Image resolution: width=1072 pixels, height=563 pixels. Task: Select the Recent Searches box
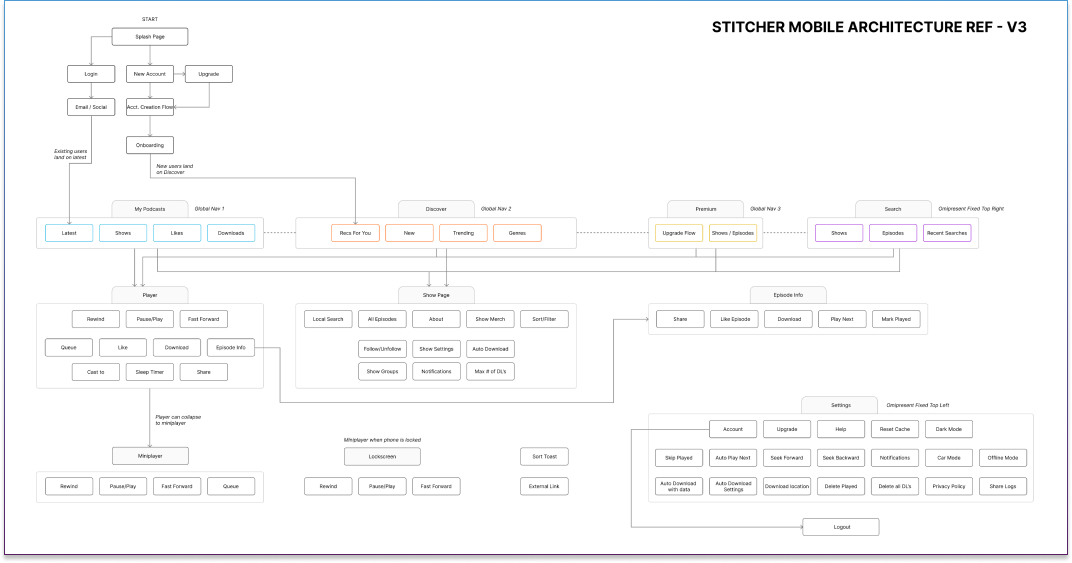(x=946, y=233)
